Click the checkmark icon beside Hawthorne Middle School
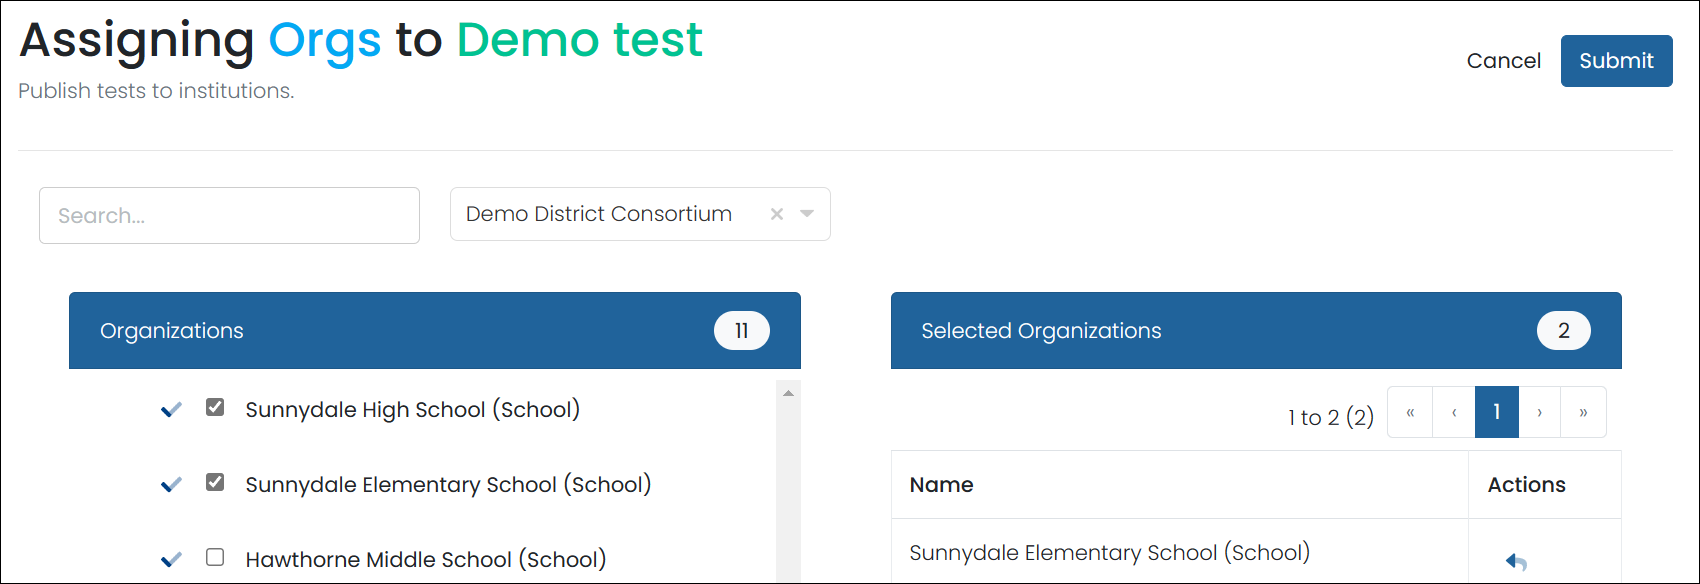 [x=171, y=559]
